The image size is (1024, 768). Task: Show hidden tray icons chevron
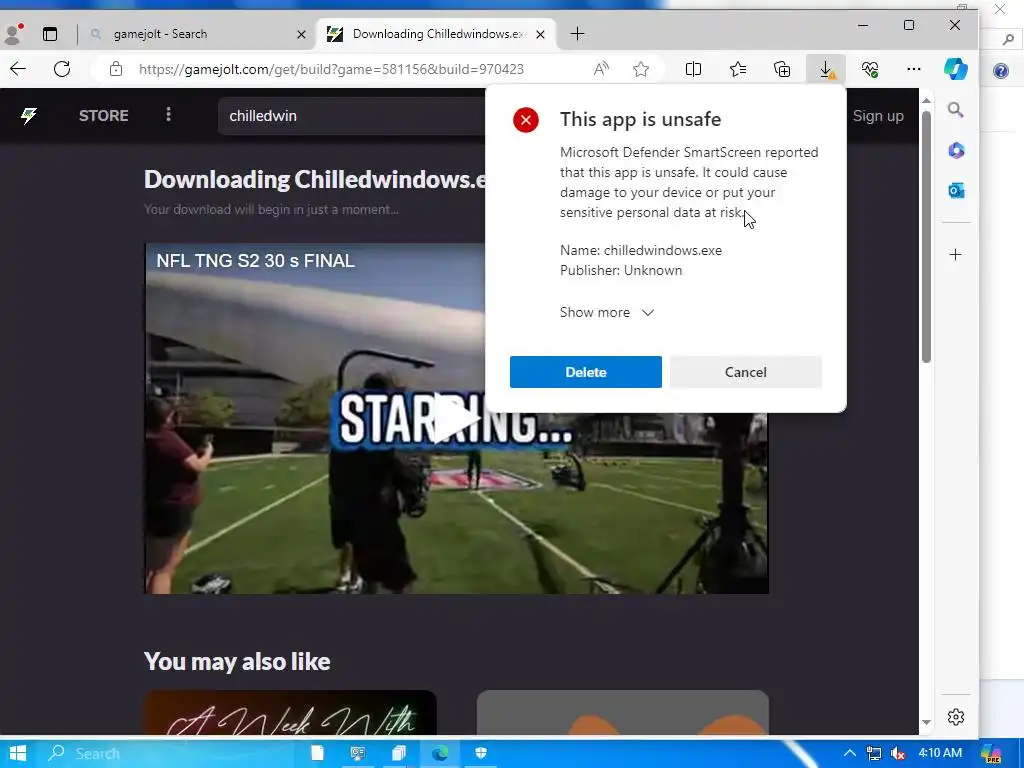pos(850,753)
